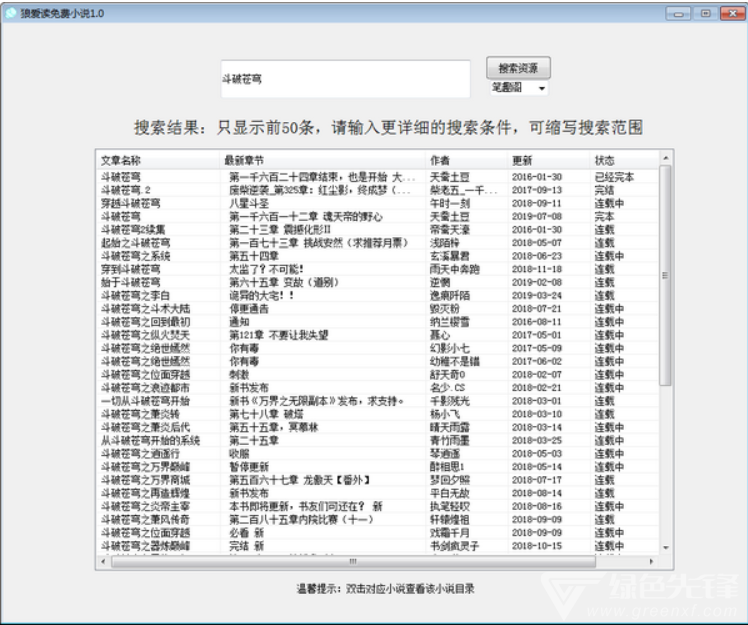748x625 pixels.
Task: Open the 笔趣阁 source dropdown
Action: (519, 88)
